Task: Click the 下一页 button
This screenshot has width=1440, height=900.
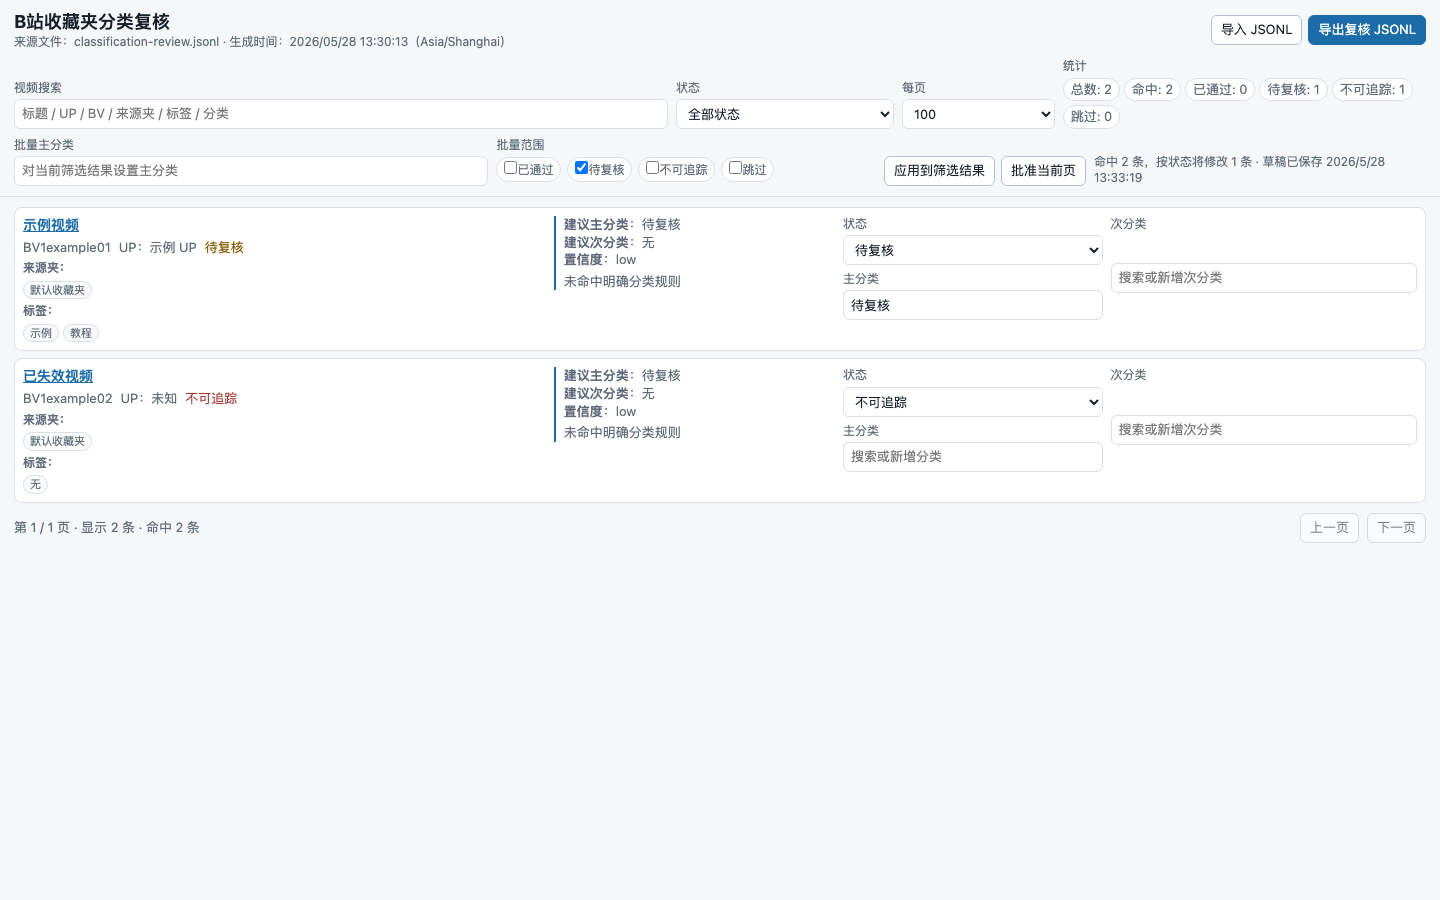Action: [x=1396, y=528]
